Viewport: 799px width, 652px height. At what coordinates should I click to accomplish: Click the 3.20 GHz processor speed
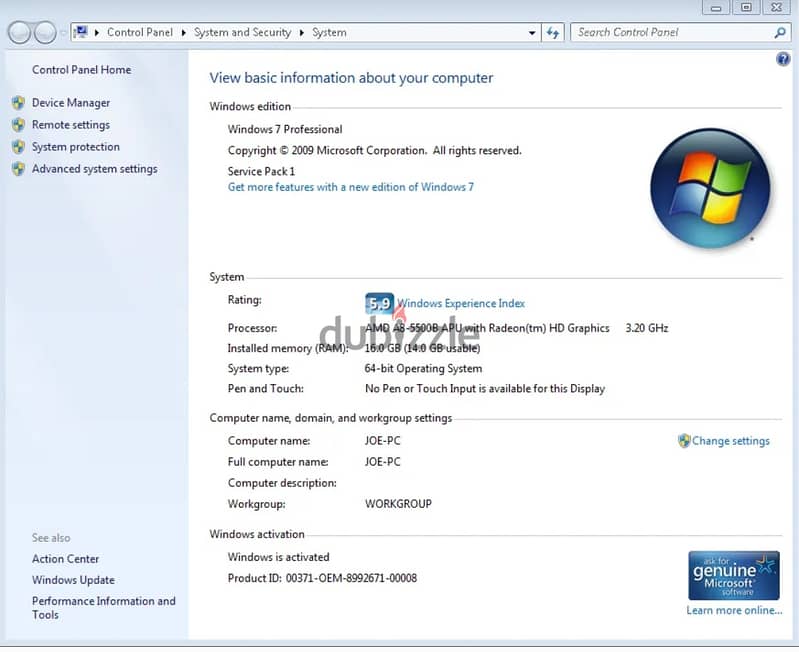[647, 328]
